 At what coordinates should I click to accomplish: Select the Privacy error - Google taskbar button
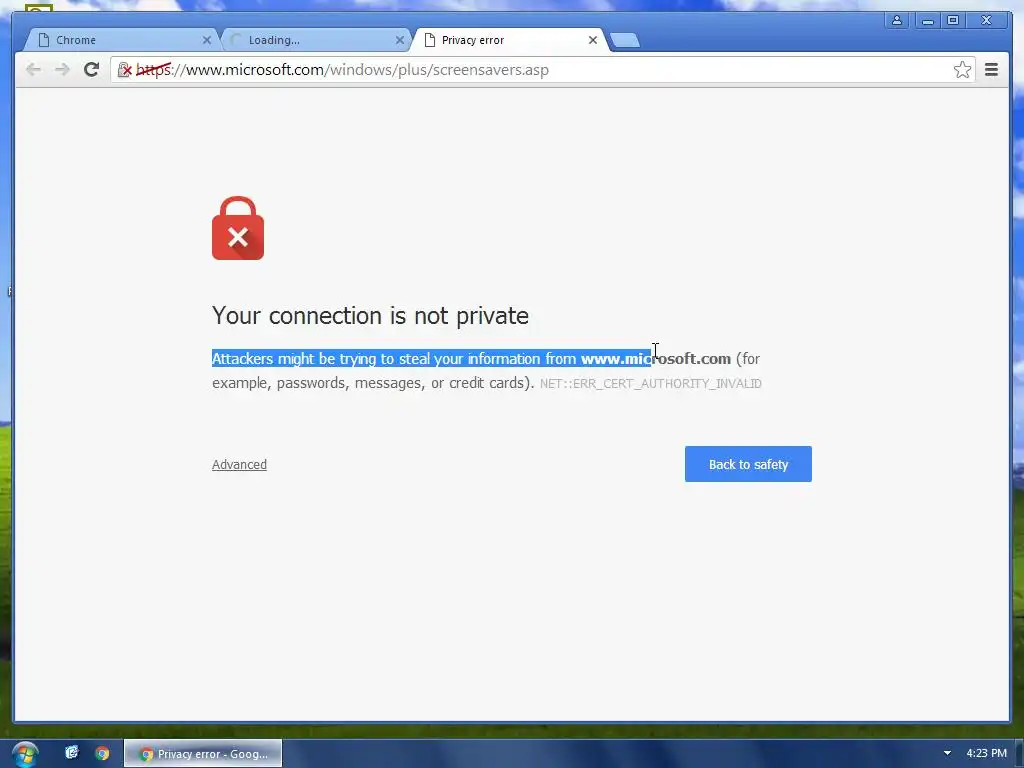(203, 754)
